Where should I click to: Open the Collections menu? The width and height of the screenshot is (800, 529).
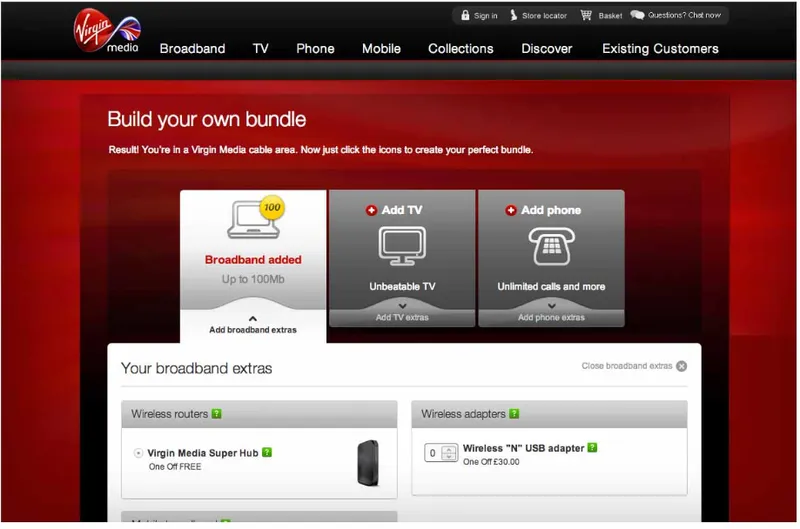click(461, 49)
